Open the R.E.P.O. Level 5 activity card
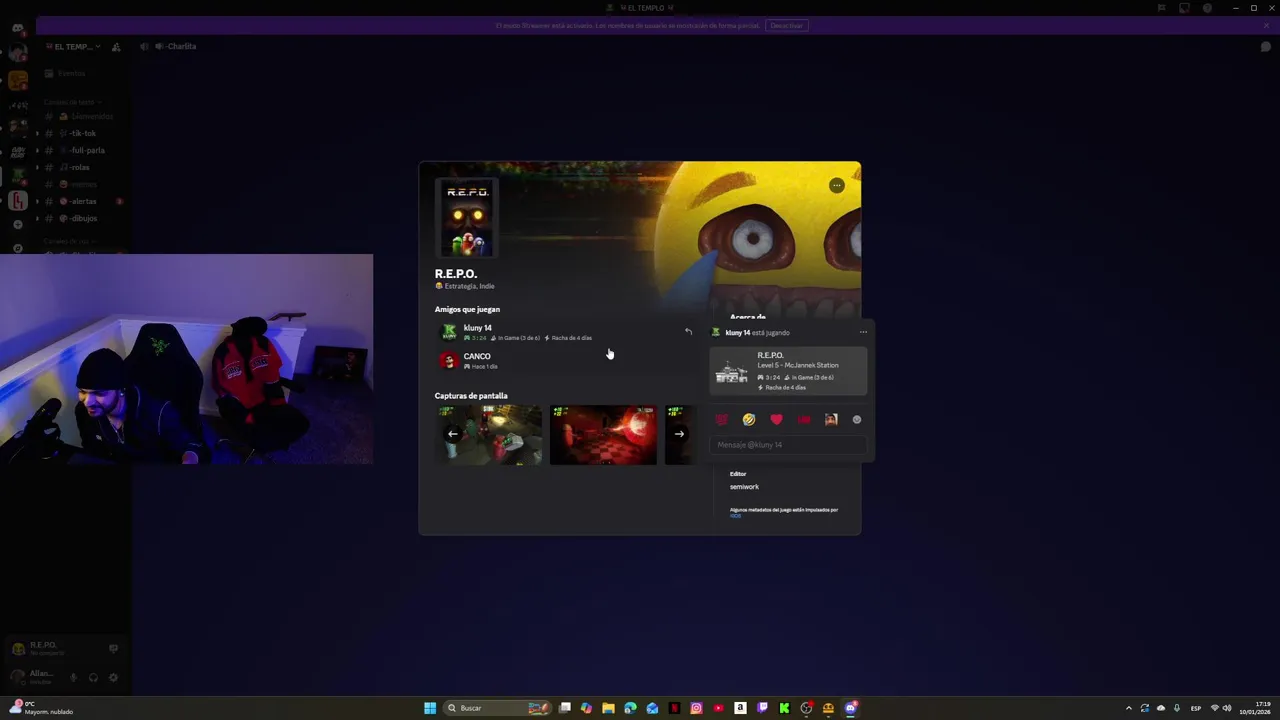The image size is (1280, 720). [788, 371]
